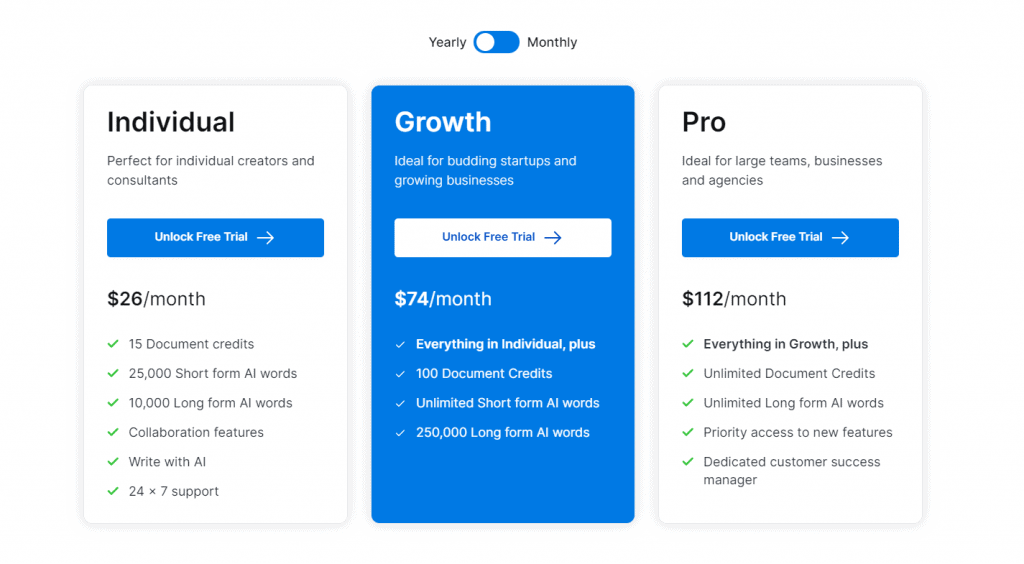Select the Monthly billing label
Screen dimensions: 1024x564
click(552, 42)
